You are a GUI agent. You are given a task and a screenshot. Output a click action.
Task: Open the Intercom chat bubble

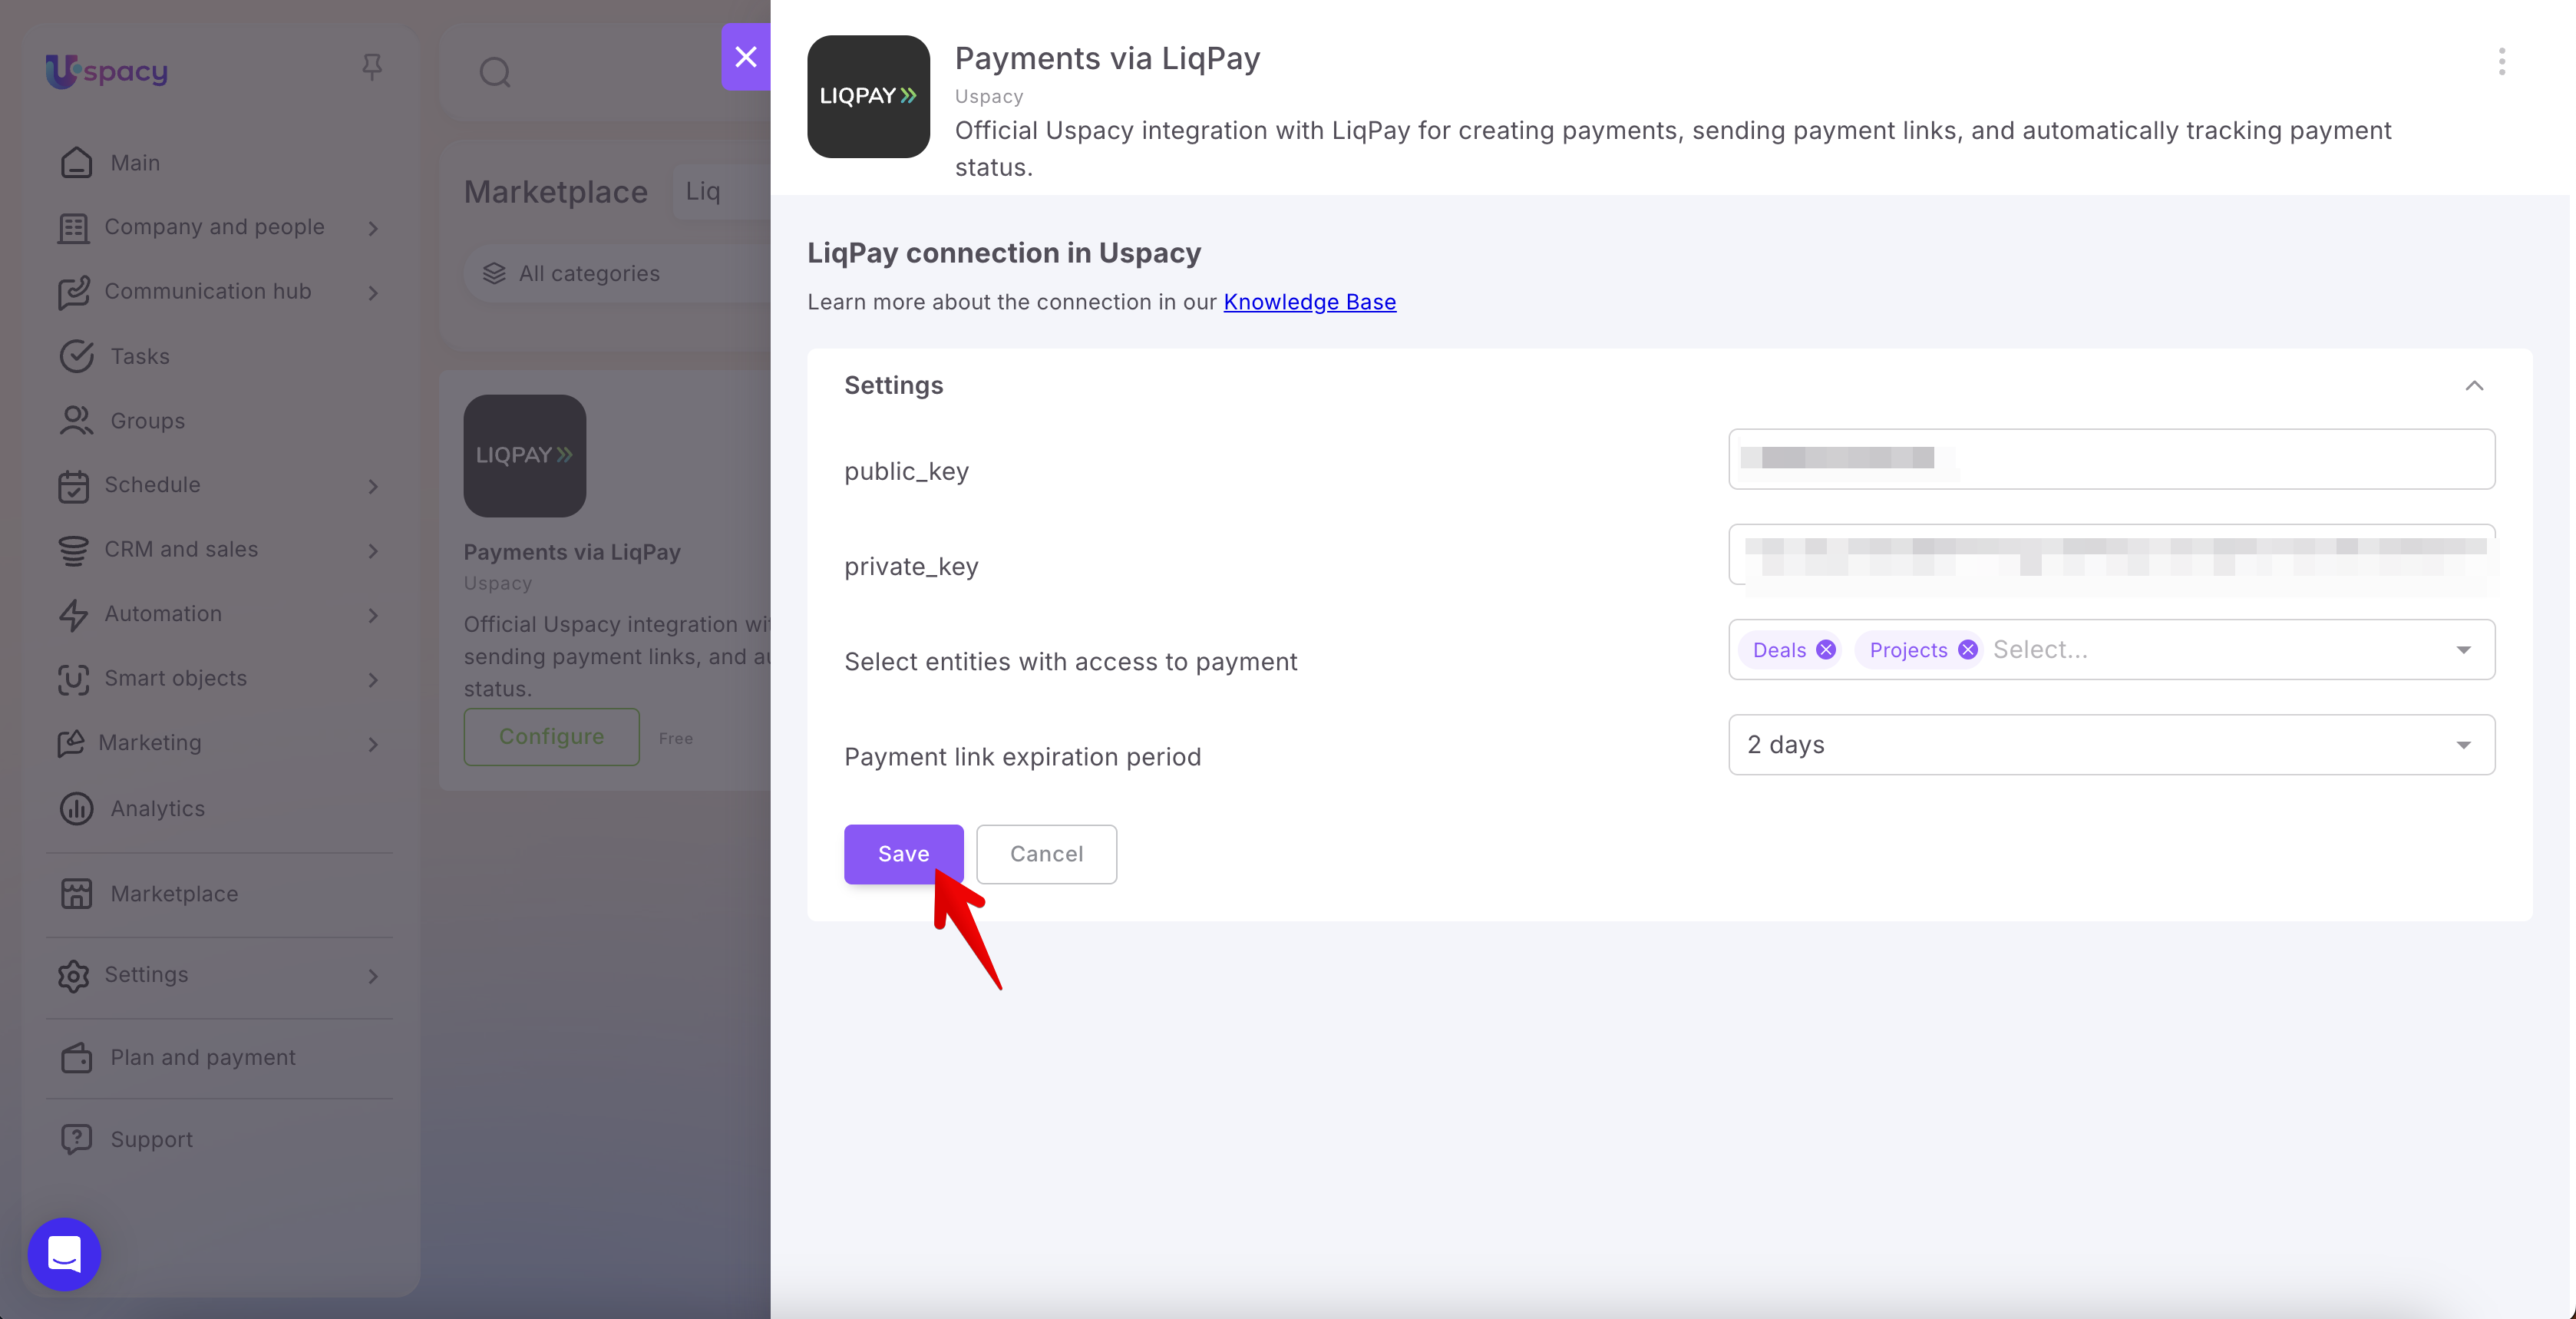[65, 1253]
